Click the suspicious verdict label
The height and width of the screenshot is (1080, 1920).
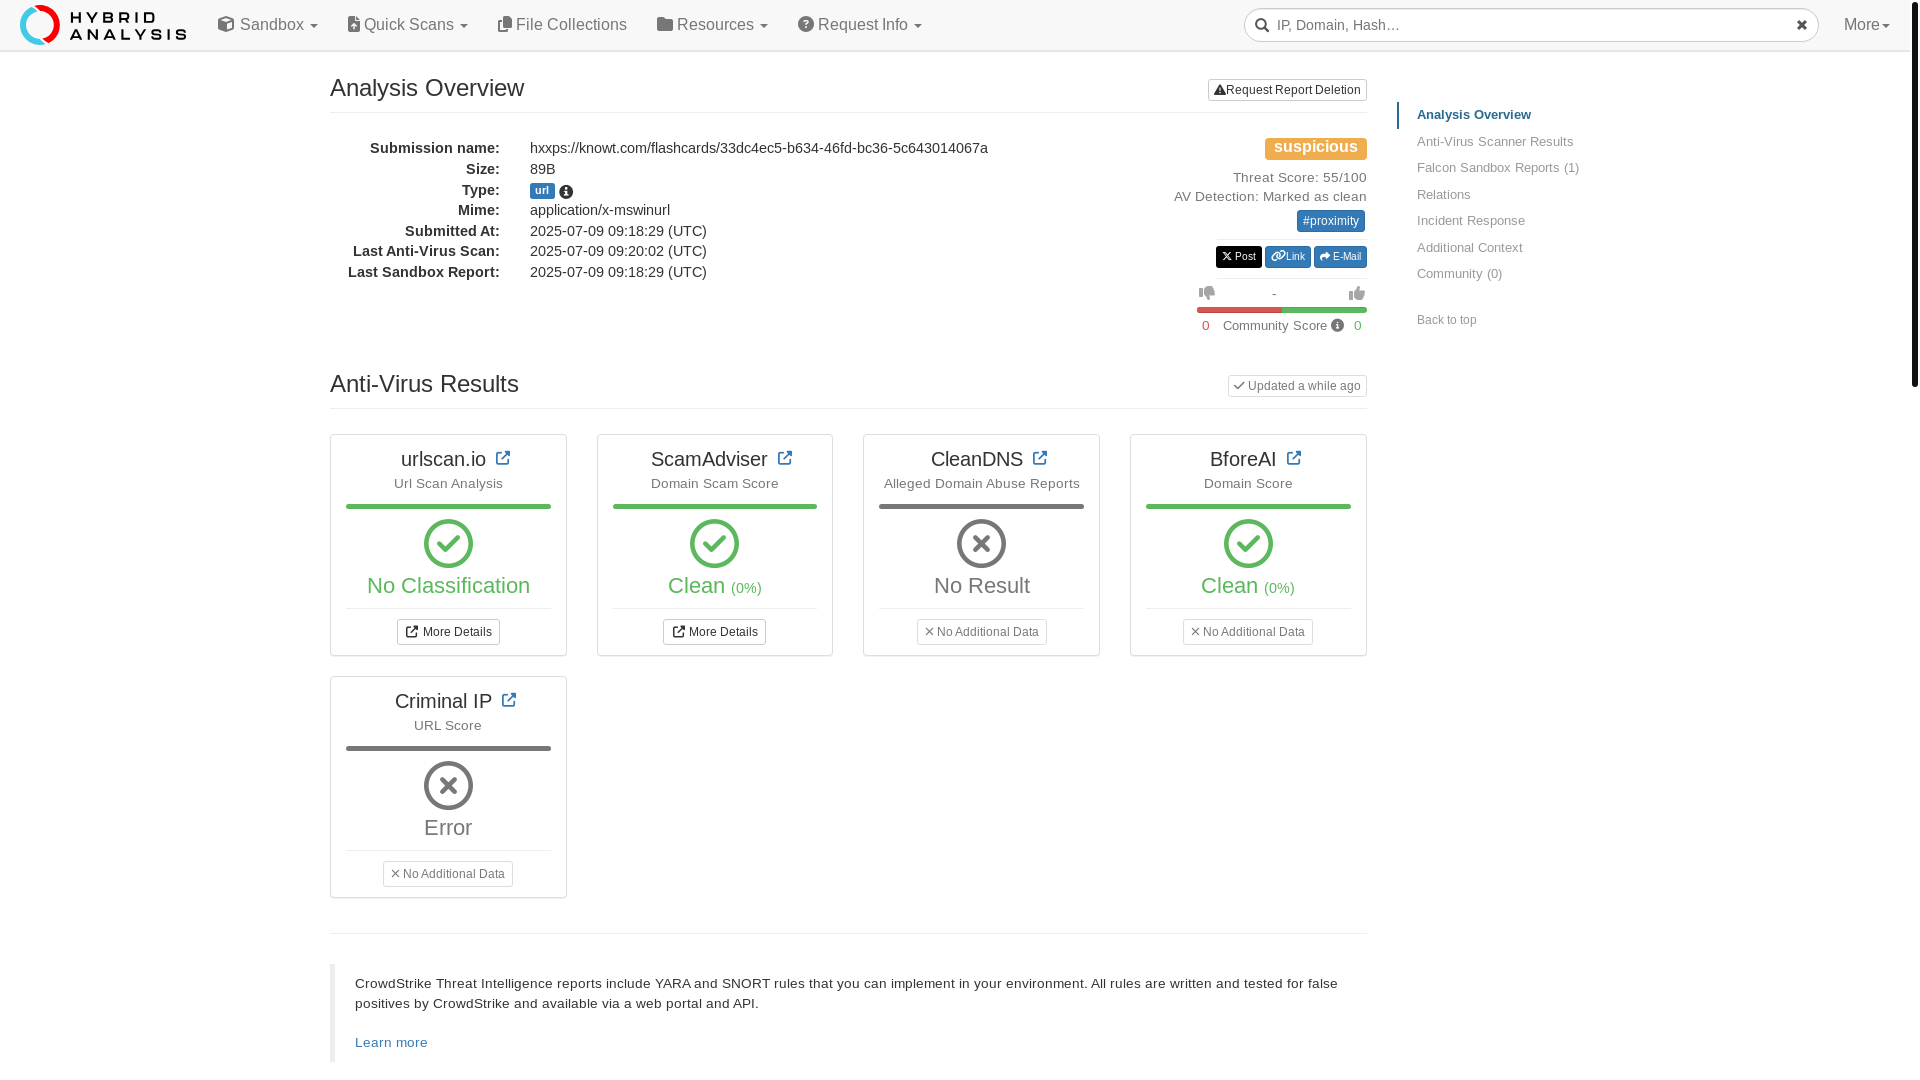1316,148
